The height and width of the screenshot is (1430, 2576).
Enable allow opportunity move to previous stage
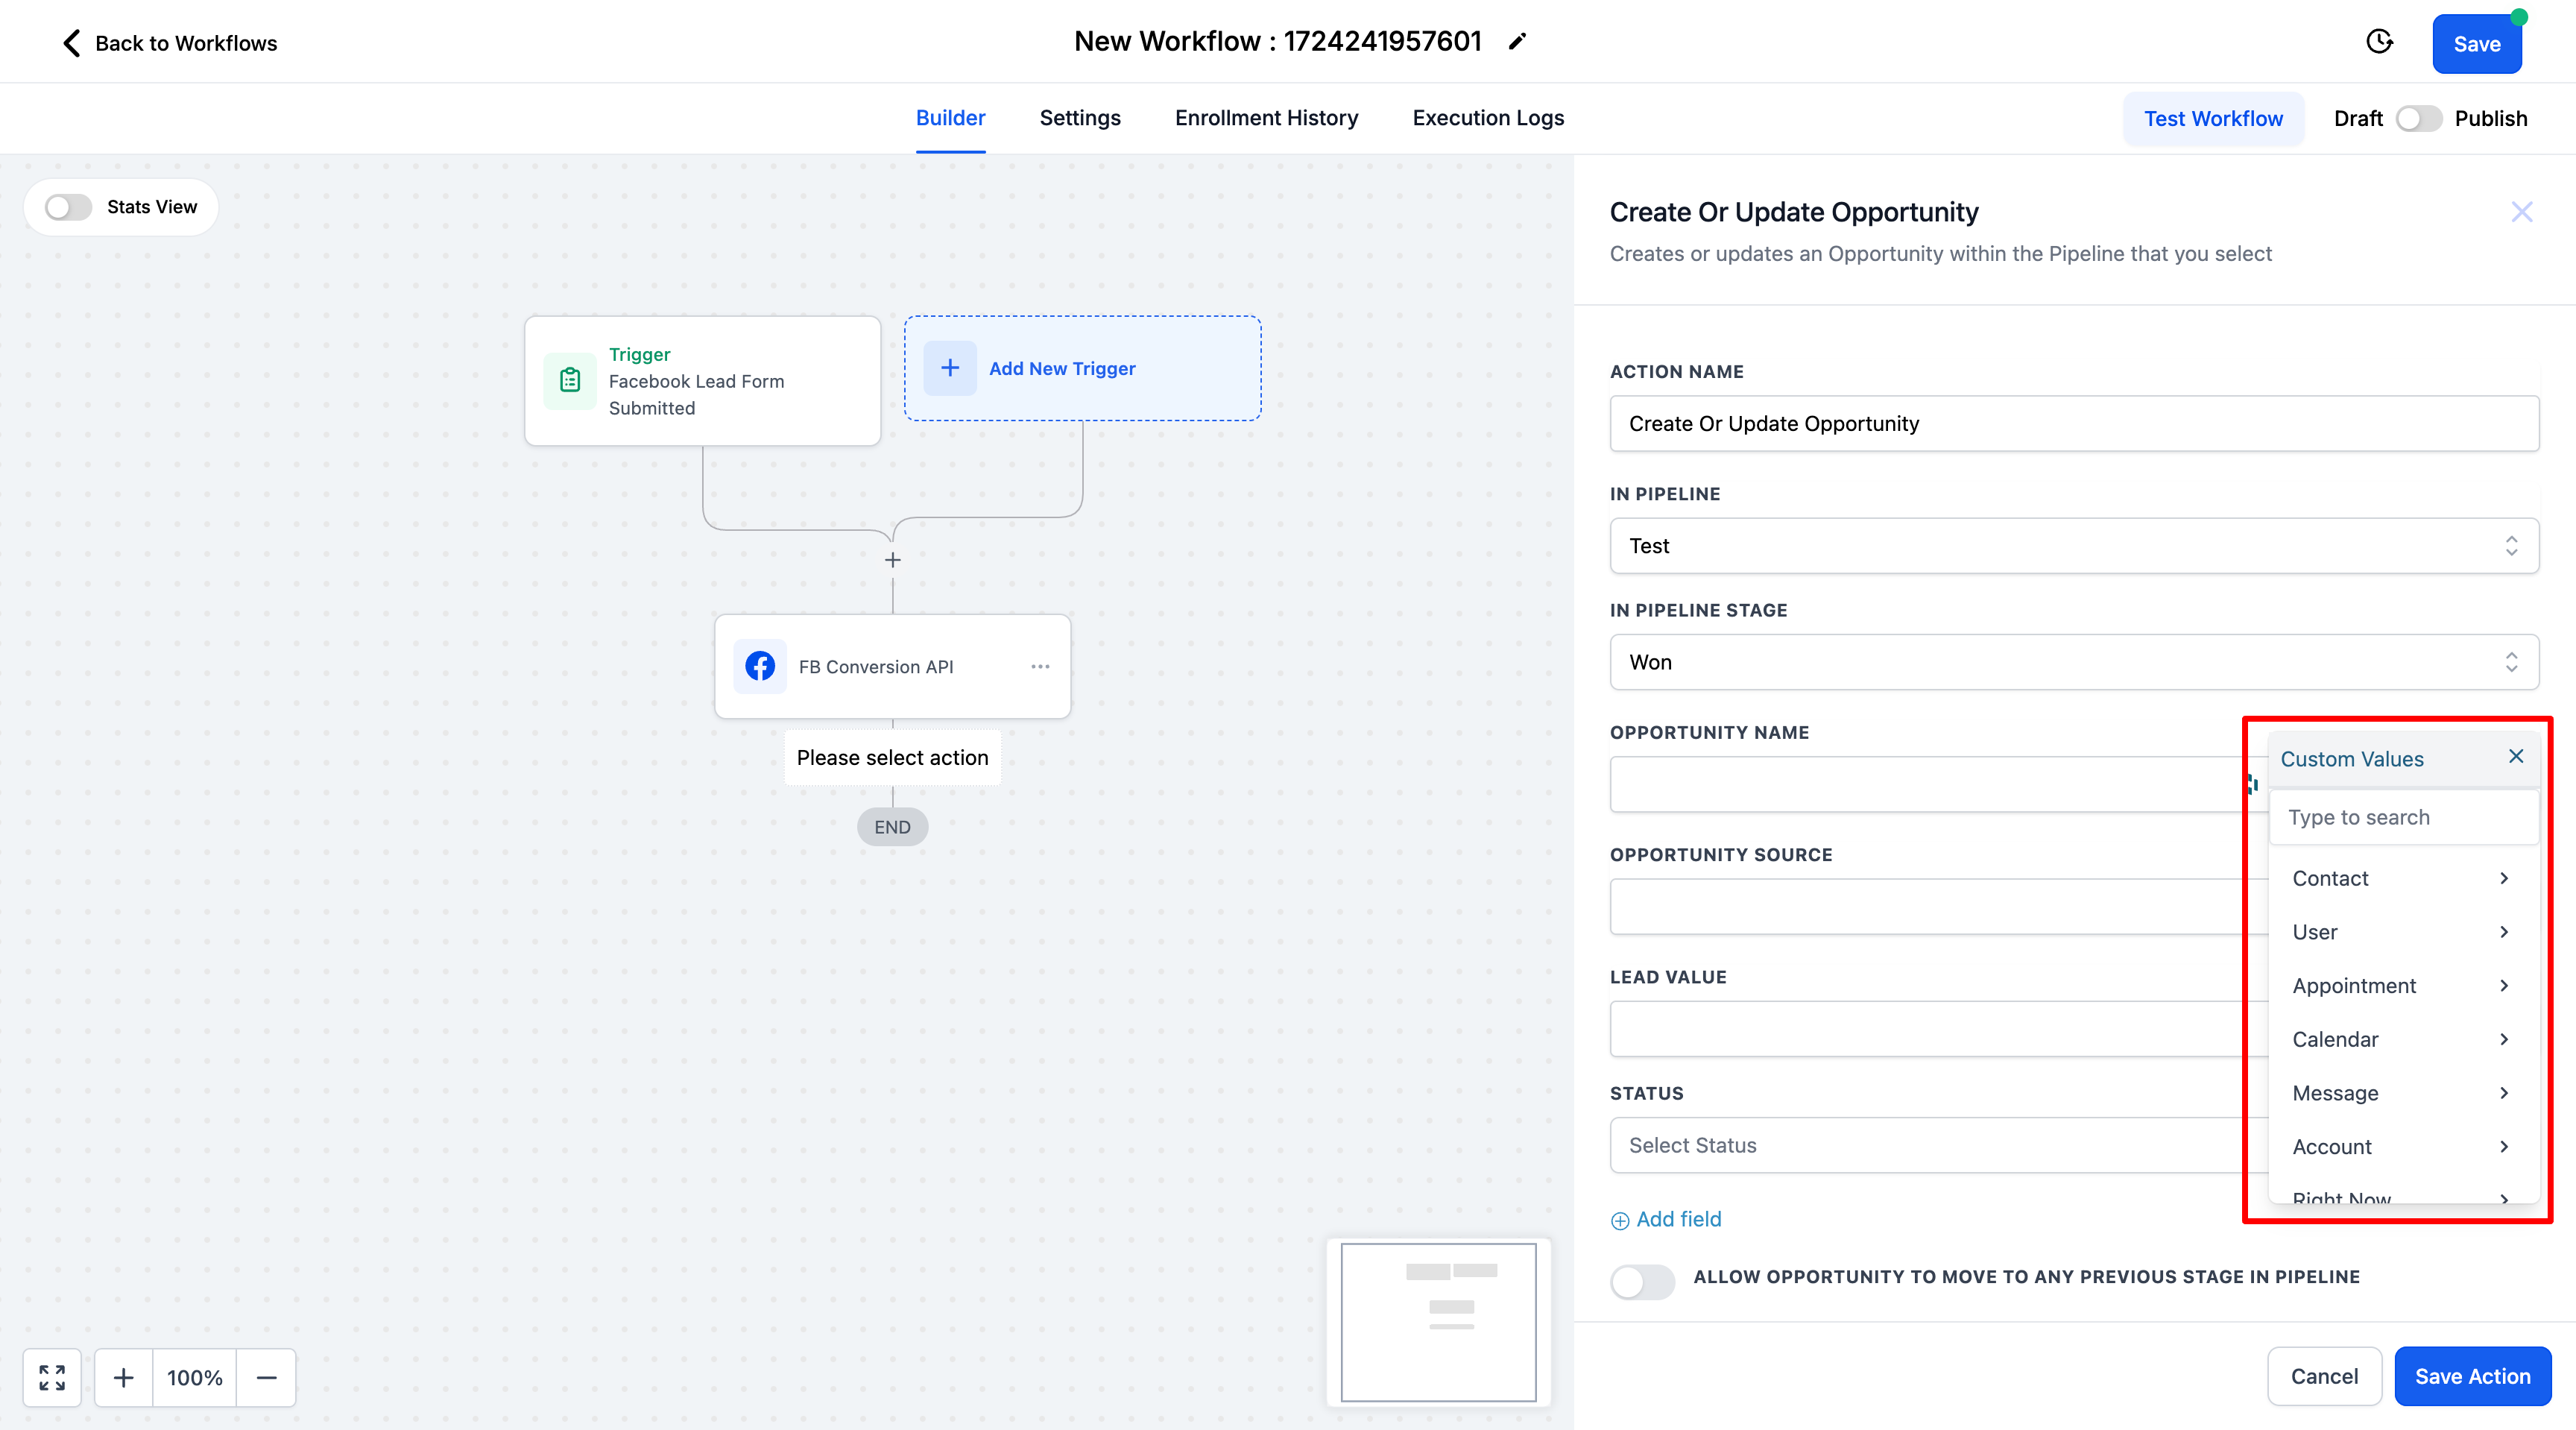(x=1642, y=1281)
